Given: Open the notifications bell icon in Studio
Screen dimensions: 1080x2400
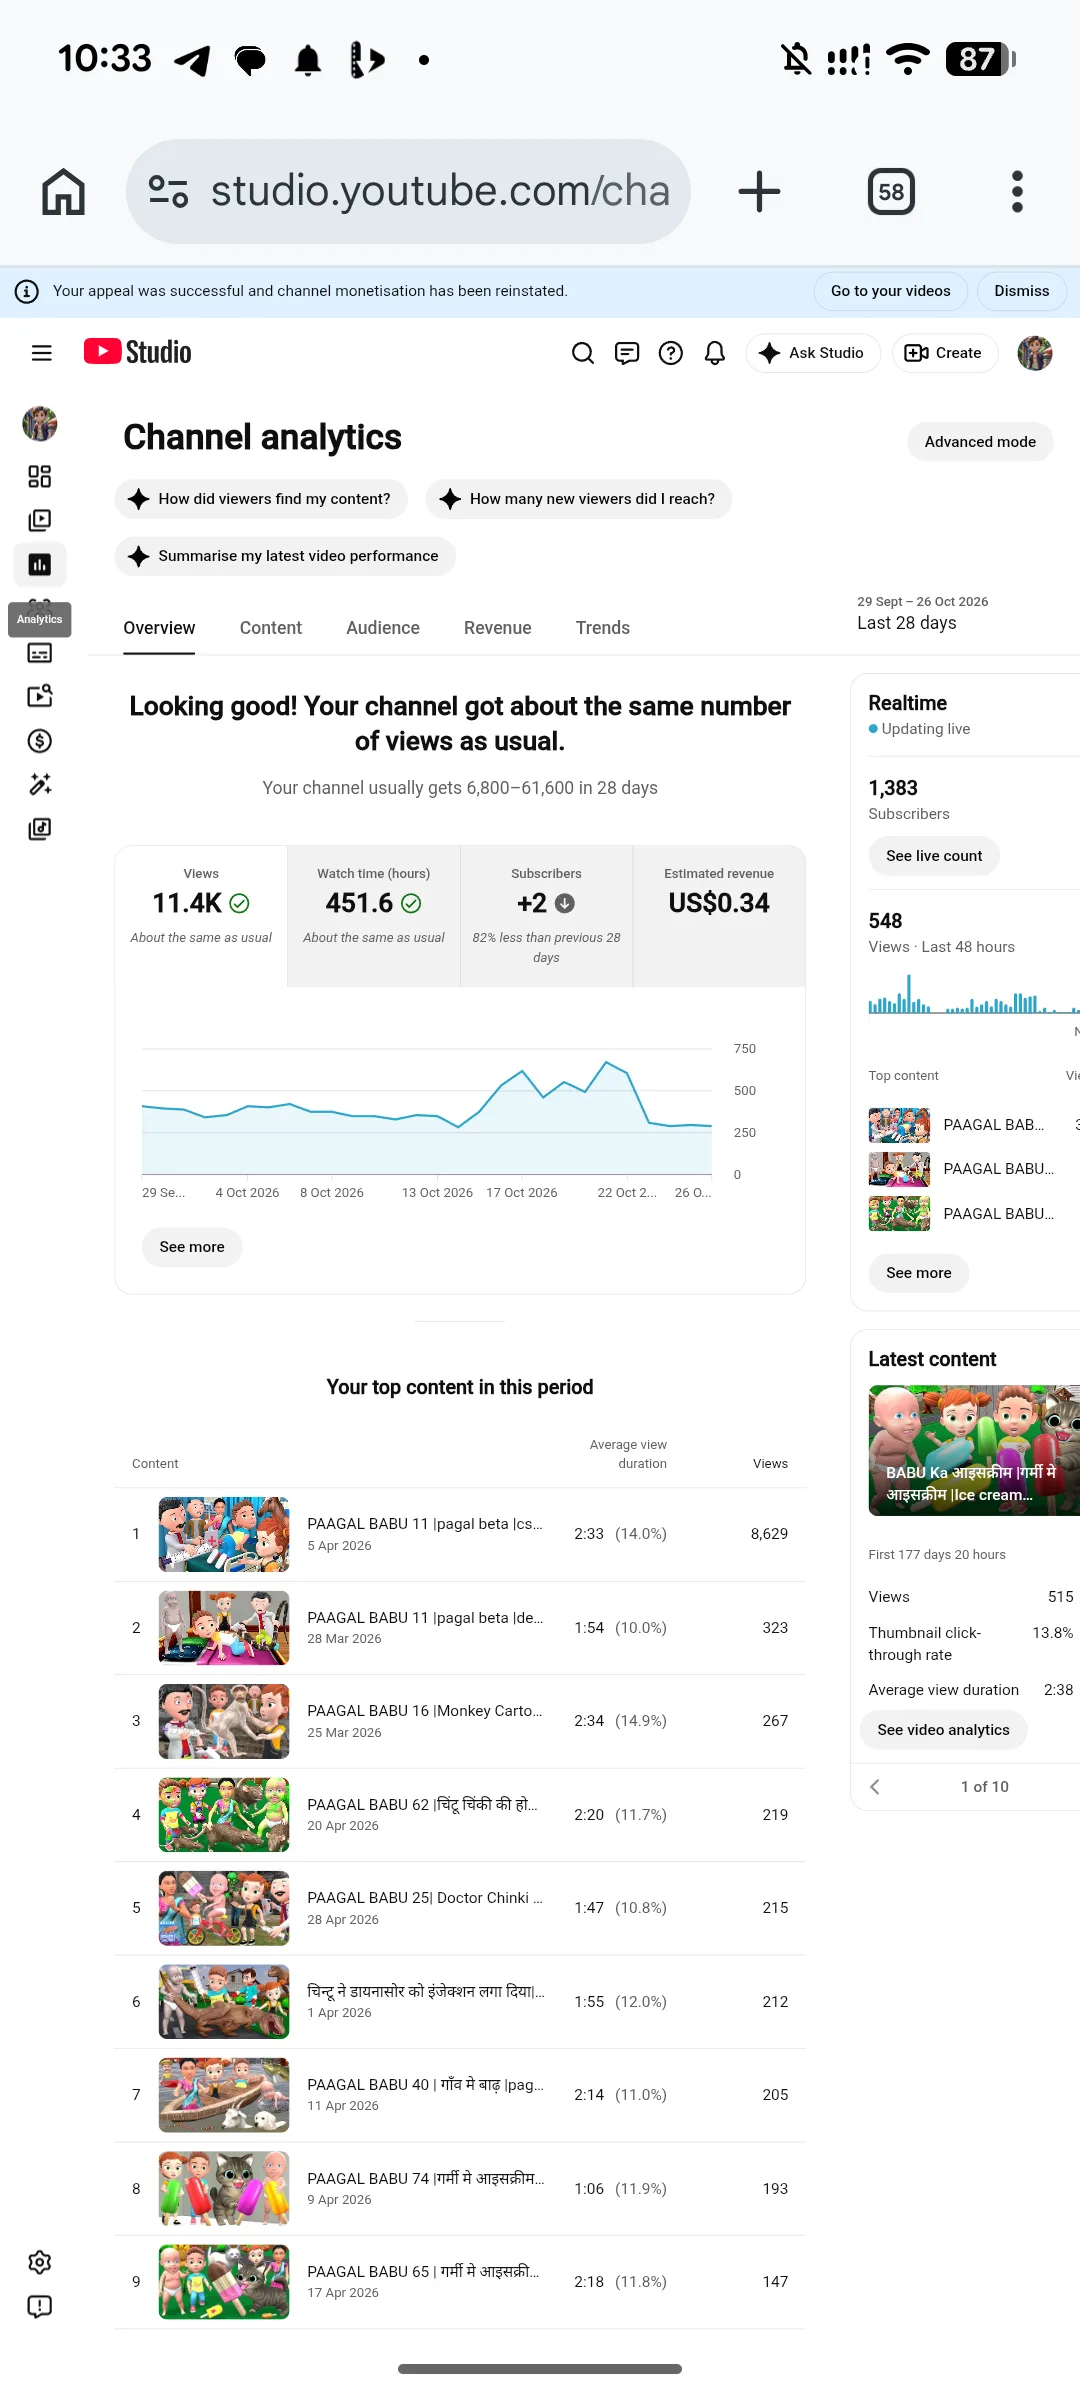Looking at the screenshot, I should pos(715,353).
